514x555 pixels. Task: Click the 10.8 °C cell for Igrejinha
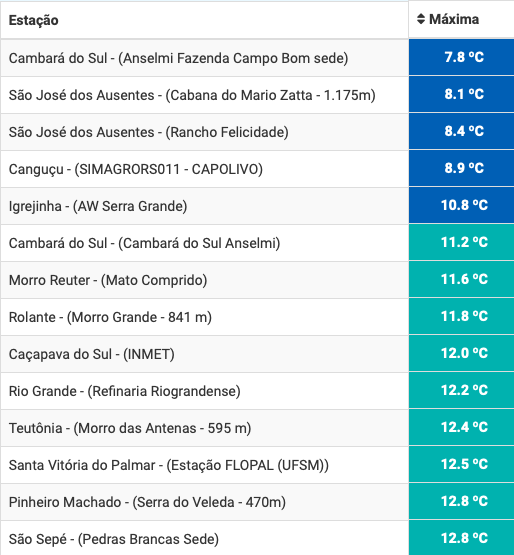coord(462,205)
